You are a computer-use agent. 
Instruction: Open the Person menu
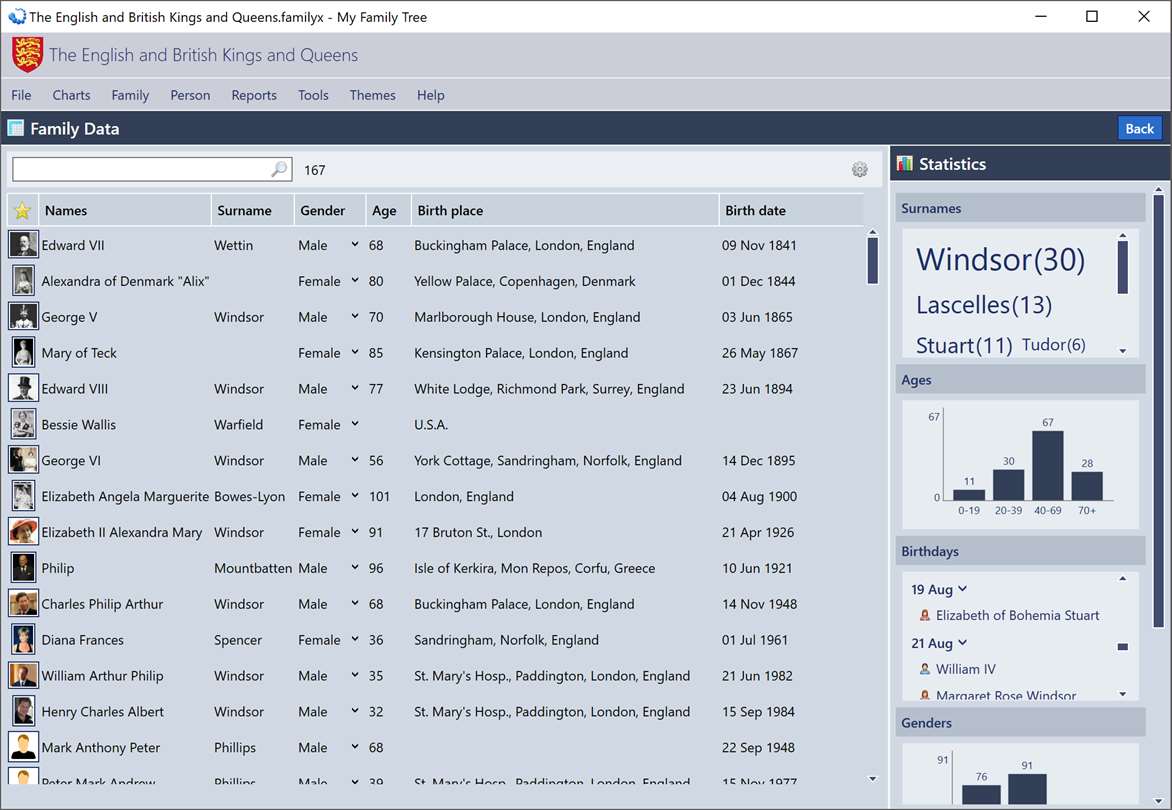[190, 95]
